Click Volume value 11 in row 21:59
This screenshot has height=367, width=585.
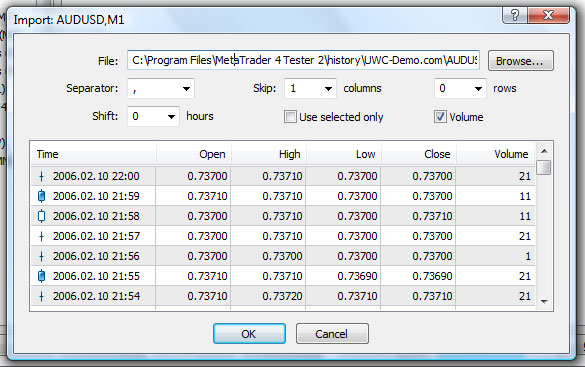coord(525,196)
